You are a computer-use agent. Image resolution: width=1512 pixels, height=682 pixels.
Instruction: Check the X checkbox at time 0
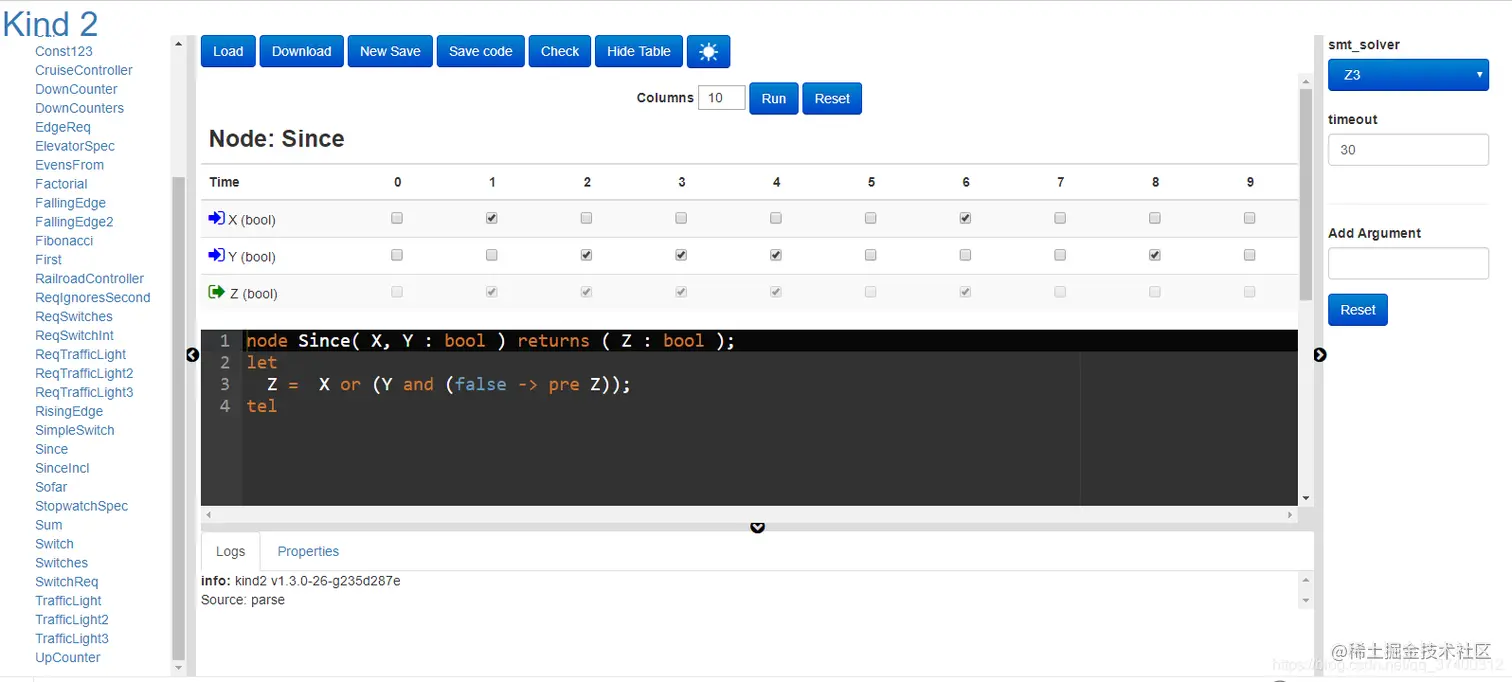[x=397, y=218]
